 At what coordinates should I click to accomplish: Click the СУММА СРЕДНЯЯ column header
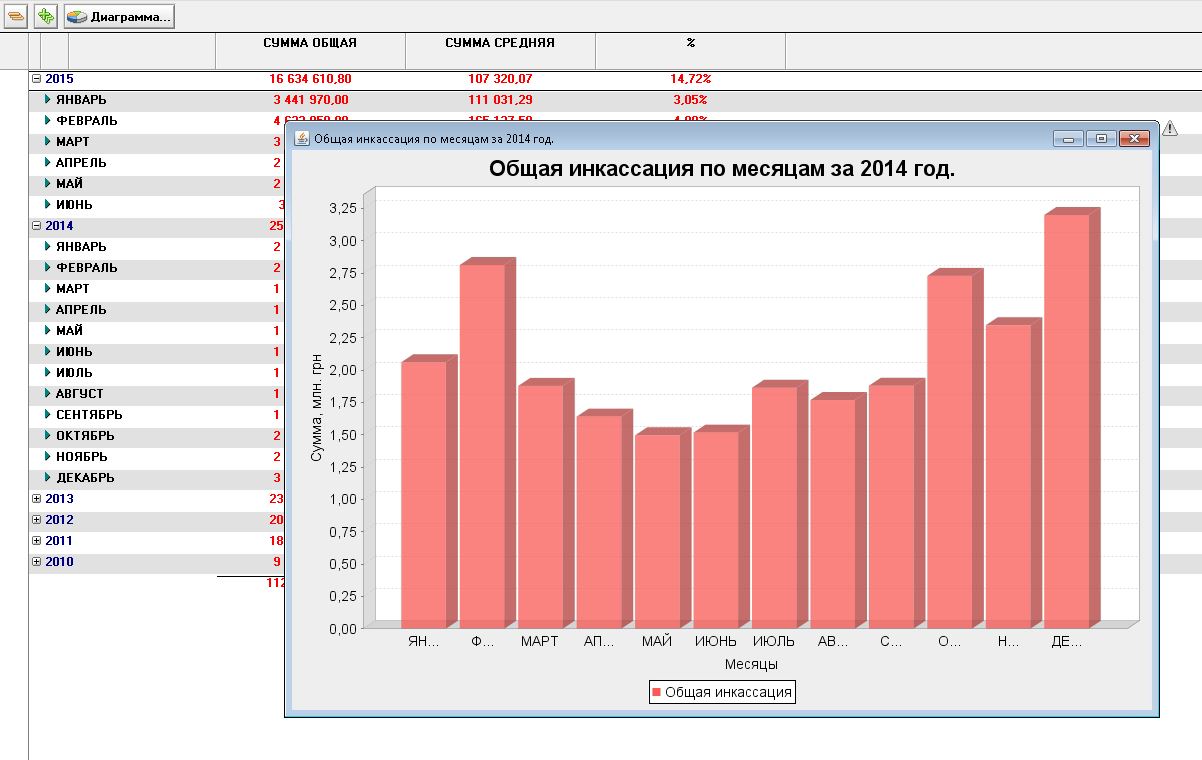coord(500,44)
